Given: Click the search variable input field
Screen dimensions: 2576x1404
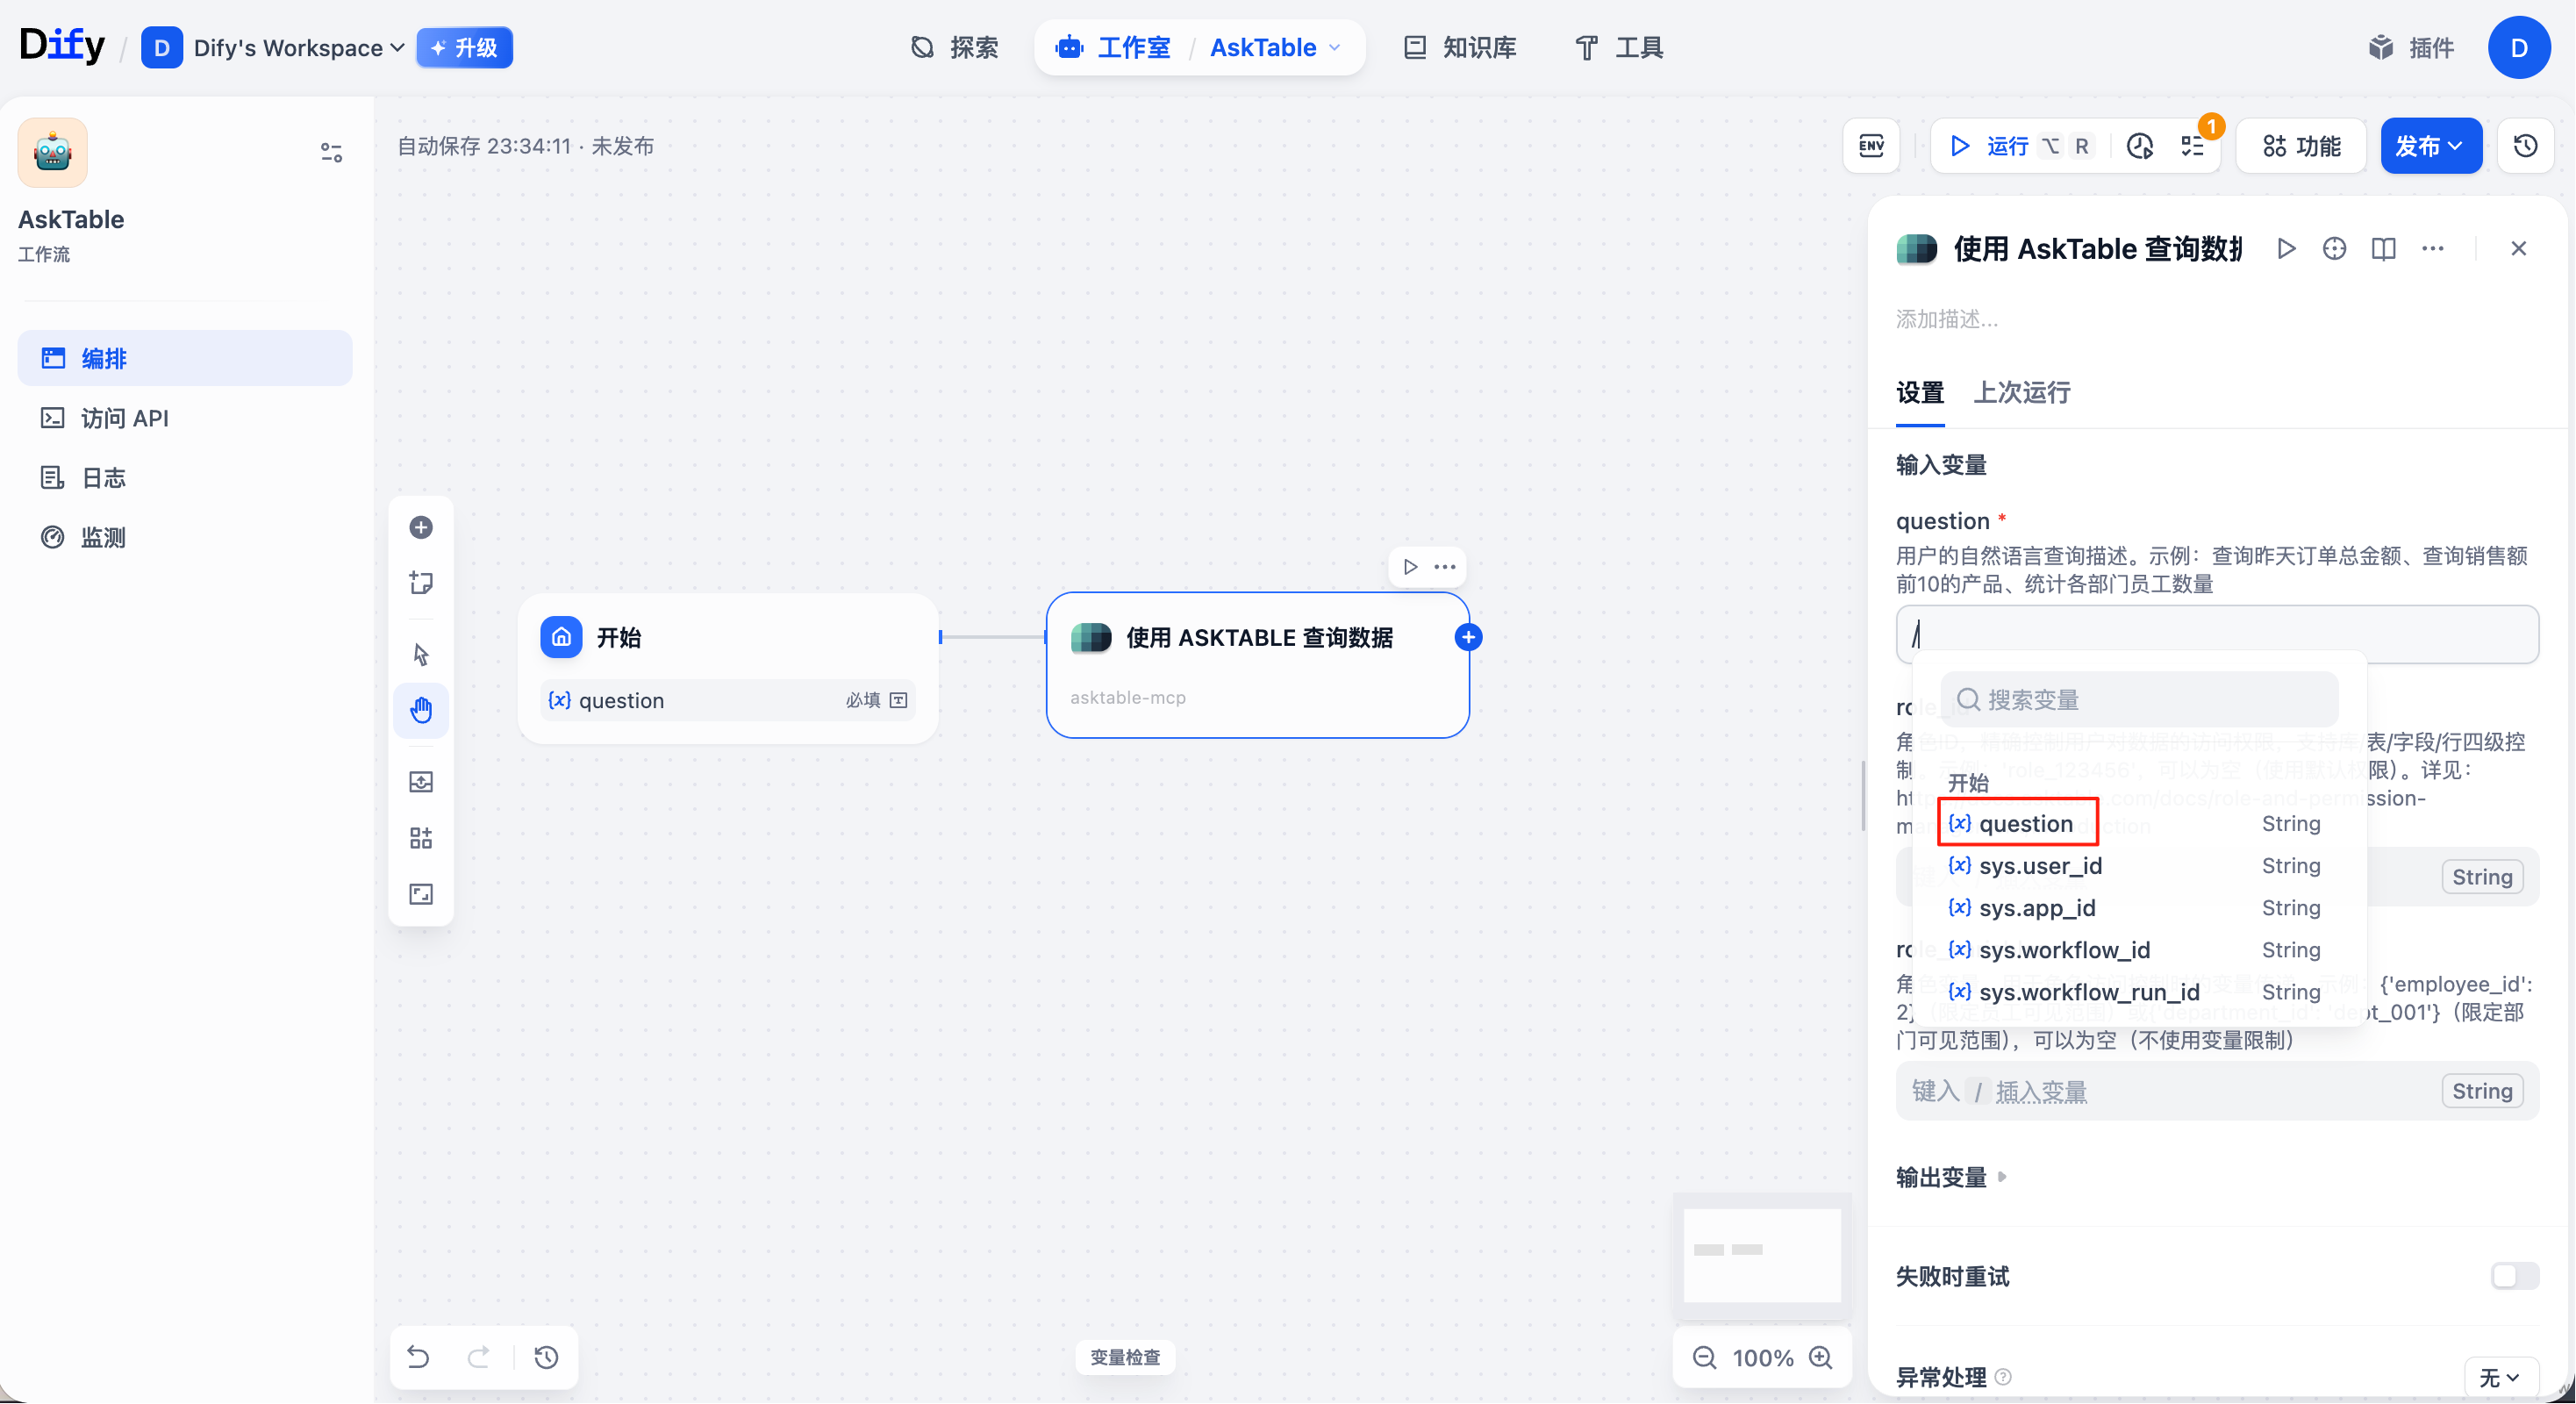Looking at the screenshot, I should coord(2139,699).
